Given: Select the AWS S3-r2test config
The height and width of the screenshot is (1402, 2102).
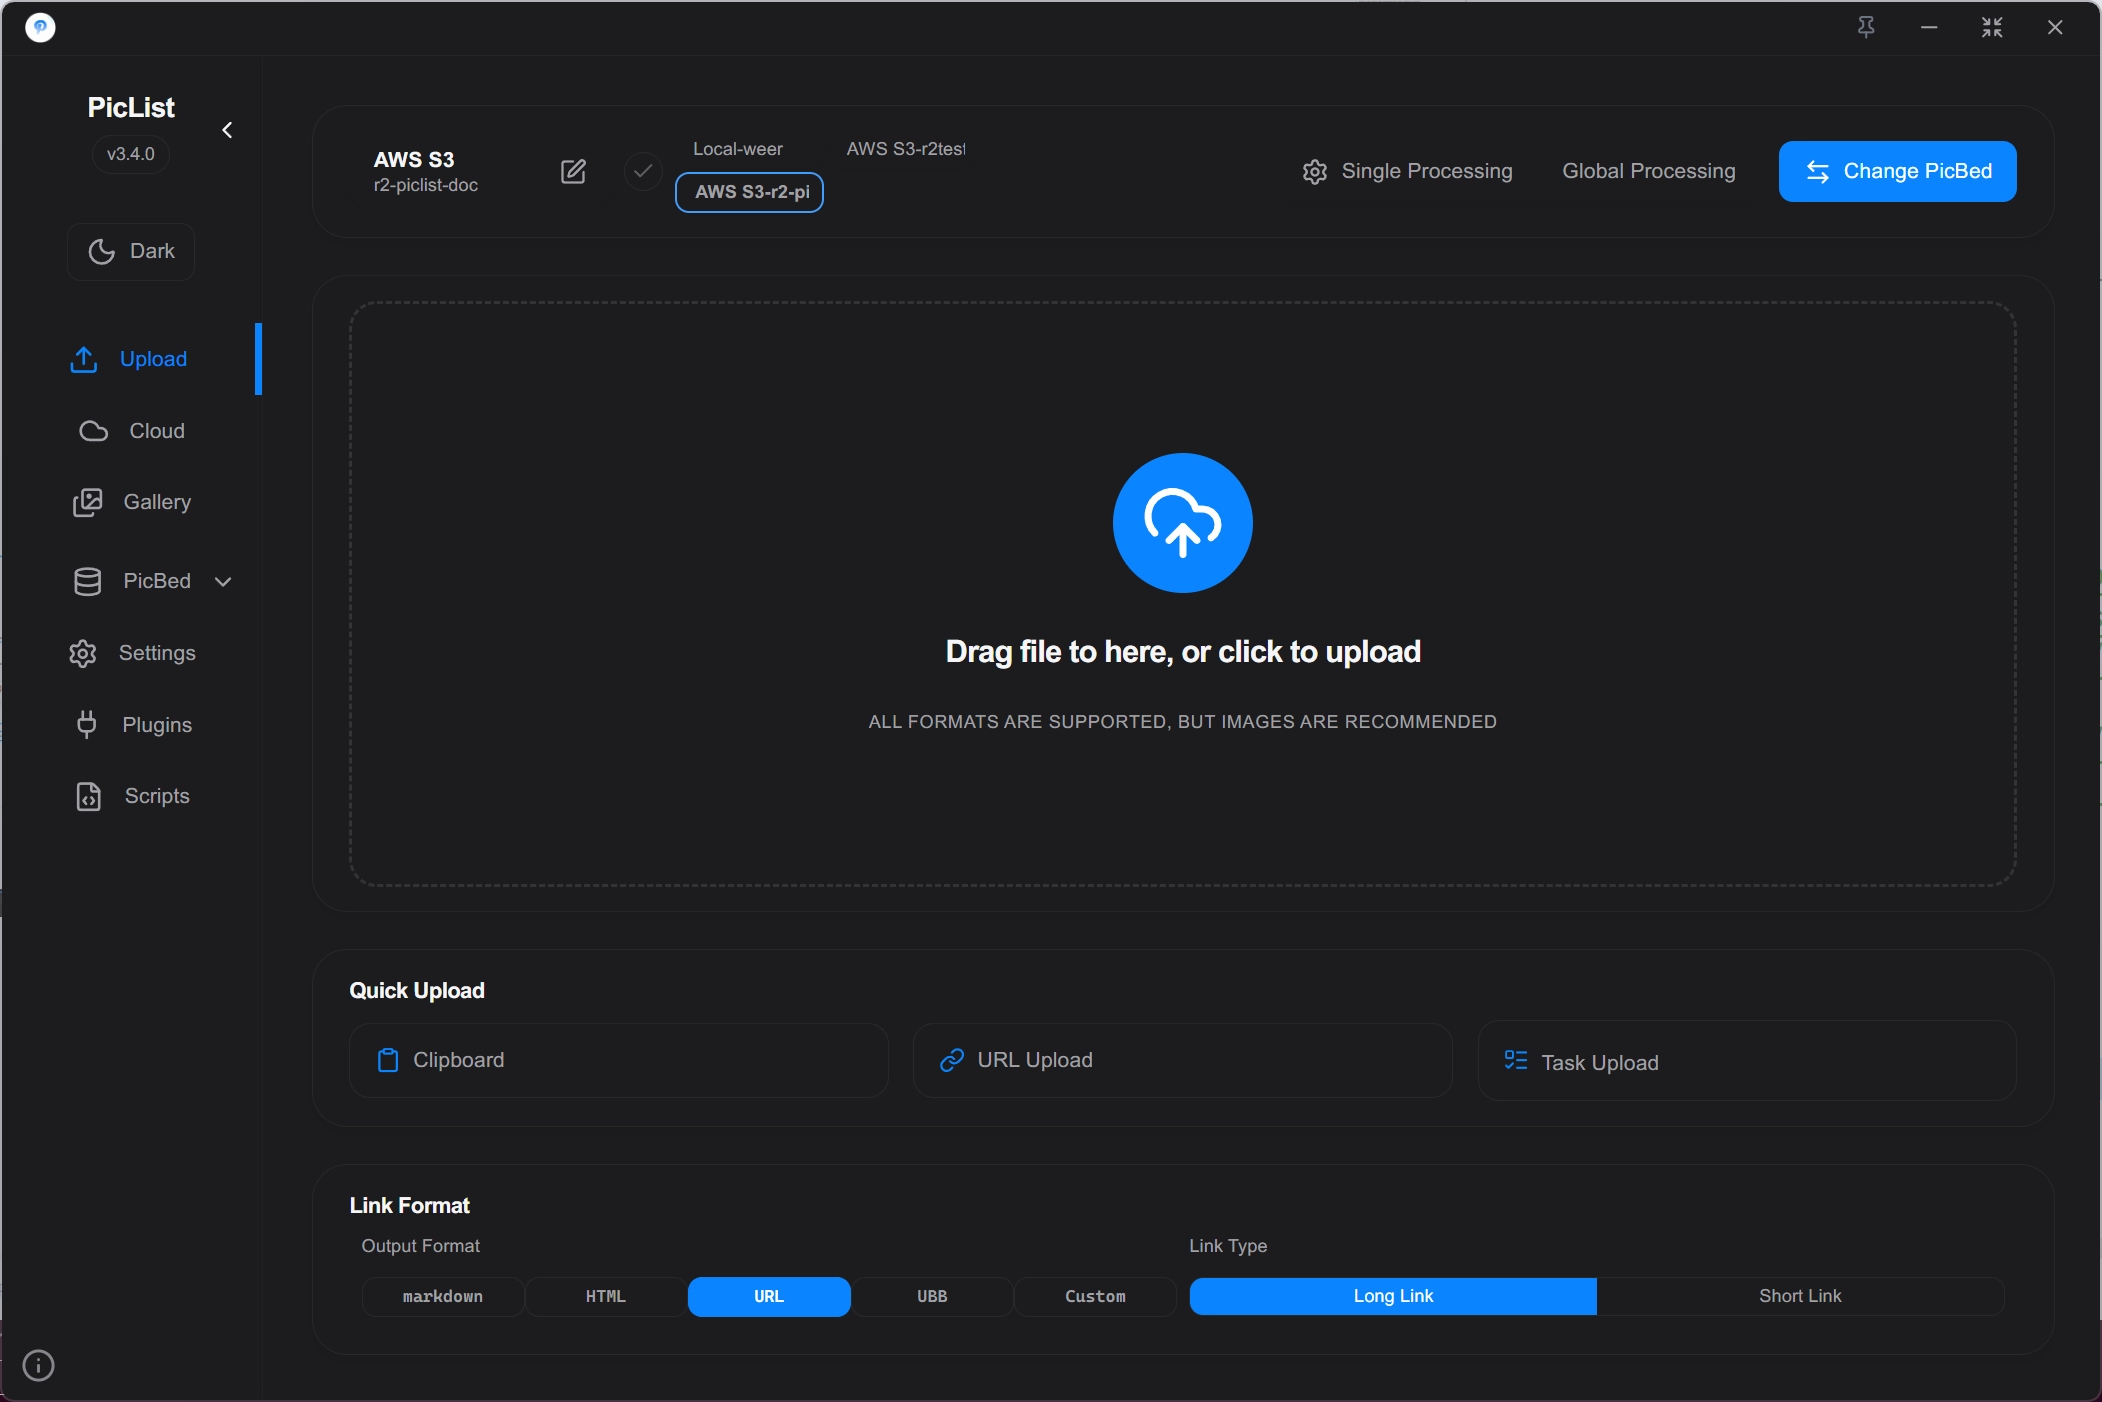Looking at the screenshot, I should tap(906, 149).
